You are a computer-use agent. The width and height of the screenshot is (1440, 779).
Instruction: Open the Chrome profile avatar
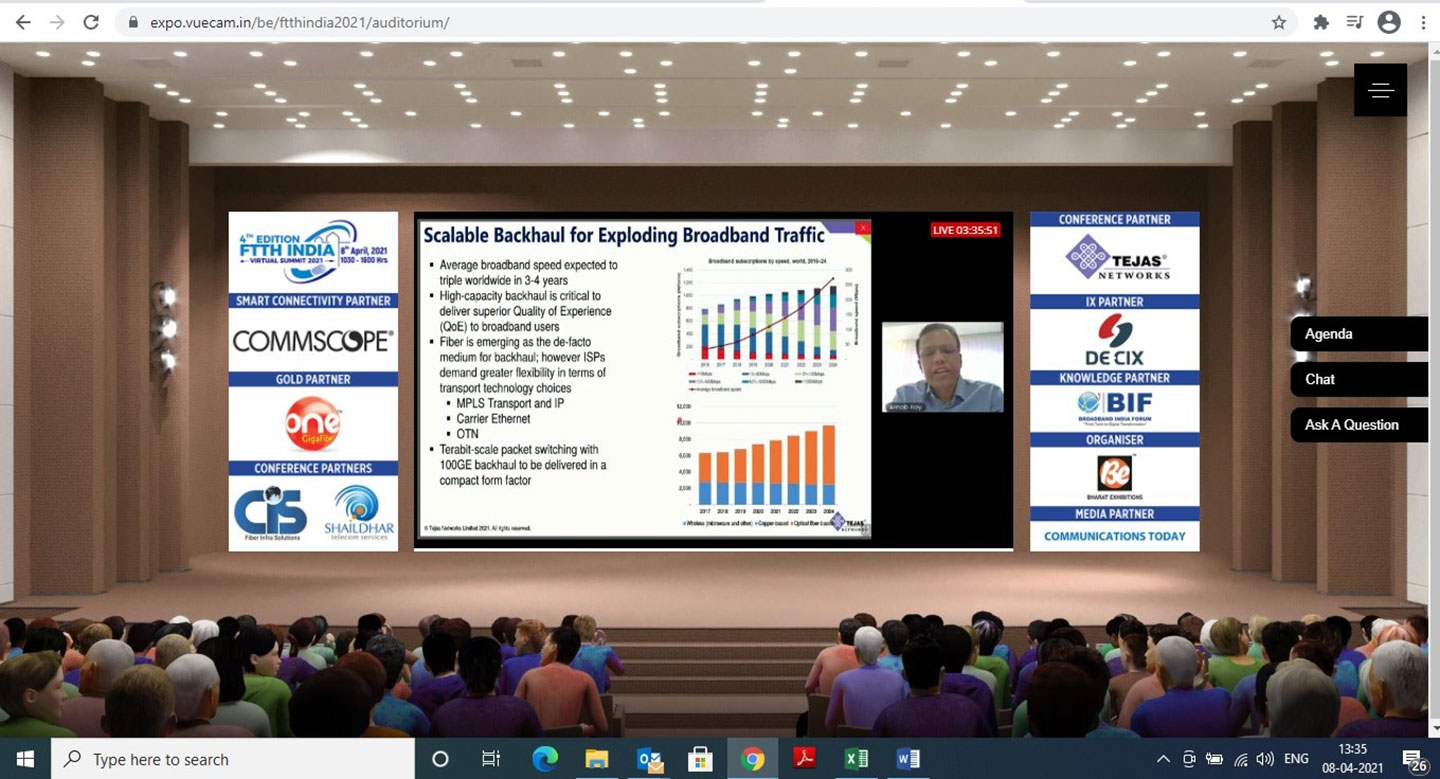pos(1389,22)
